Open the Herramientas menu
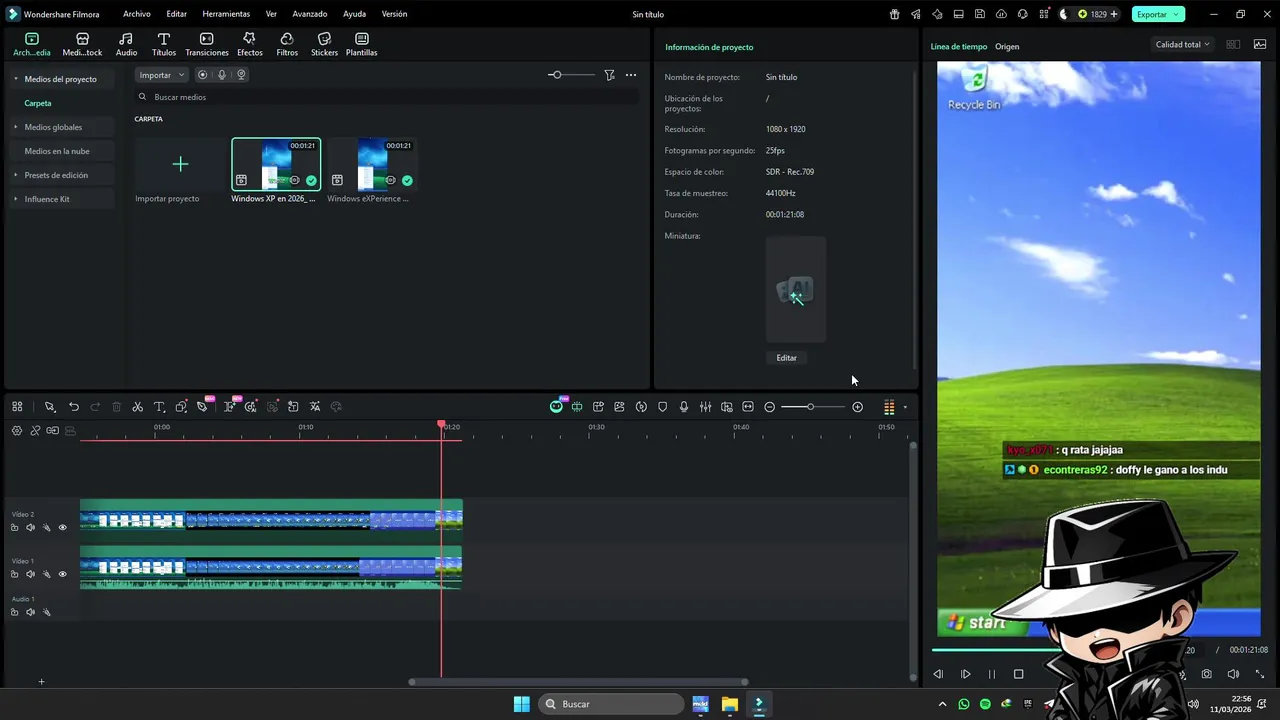 tap(226, 14)
